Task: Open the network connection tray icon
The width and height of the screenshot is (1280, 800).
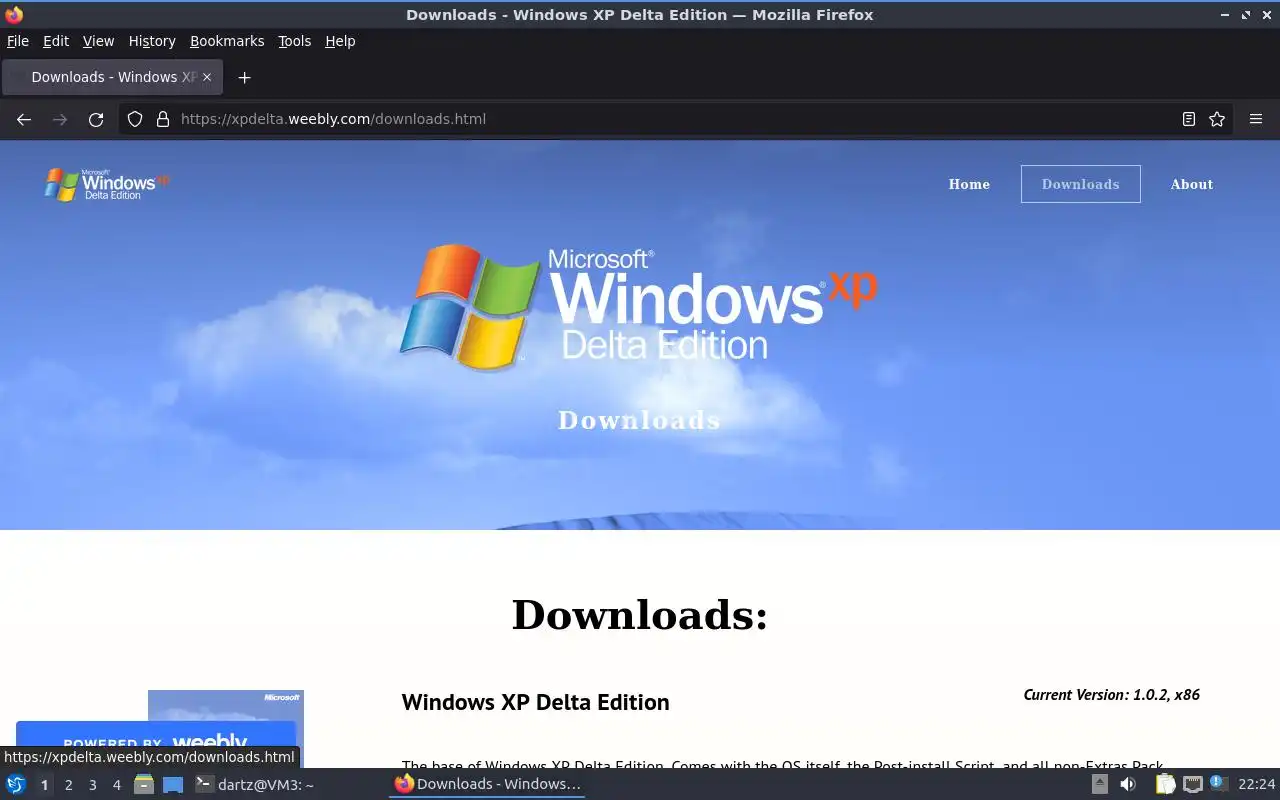Action: pyautogui.click(x=1193, y=784)
